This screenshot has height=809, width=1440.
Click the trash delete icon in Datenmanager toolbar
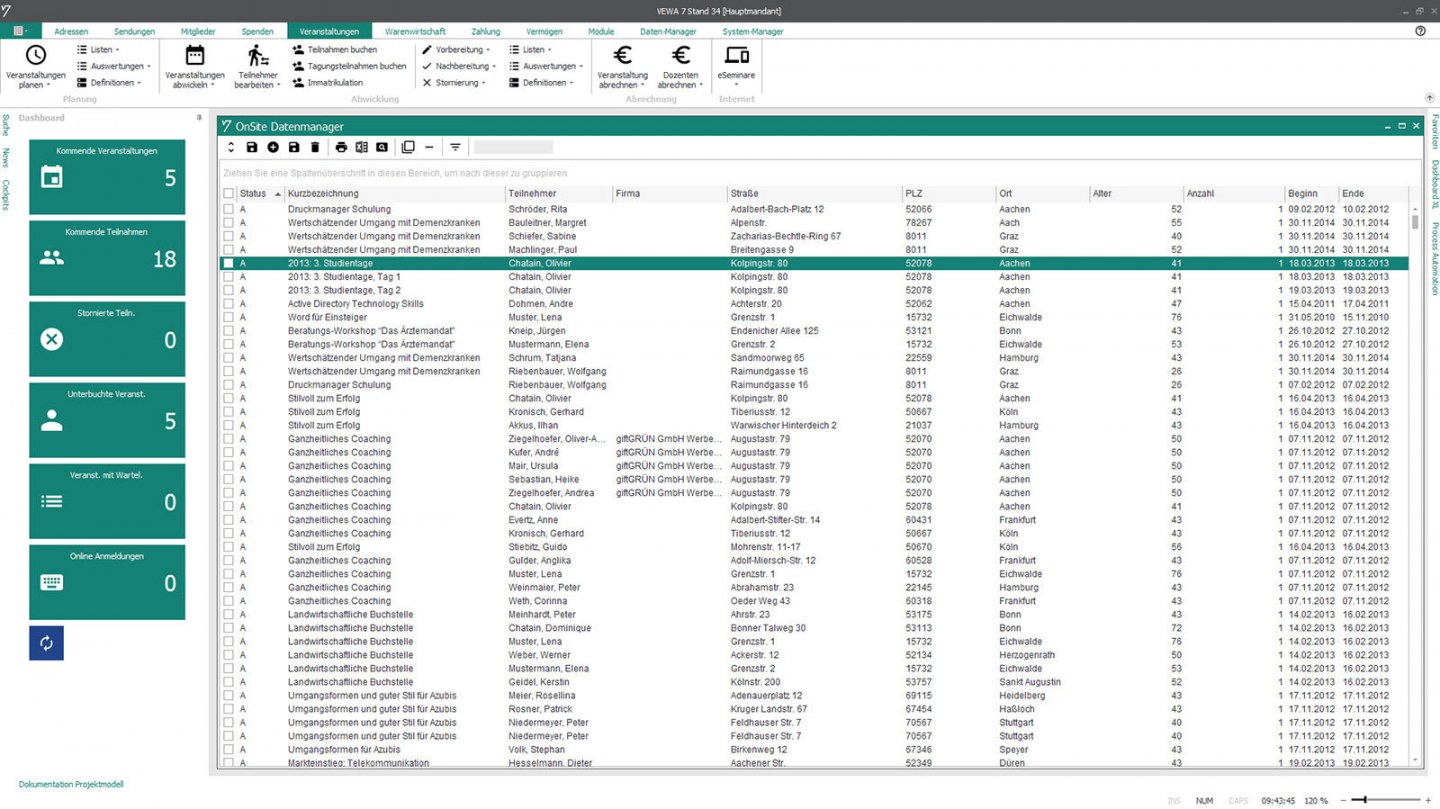(315, 147)
